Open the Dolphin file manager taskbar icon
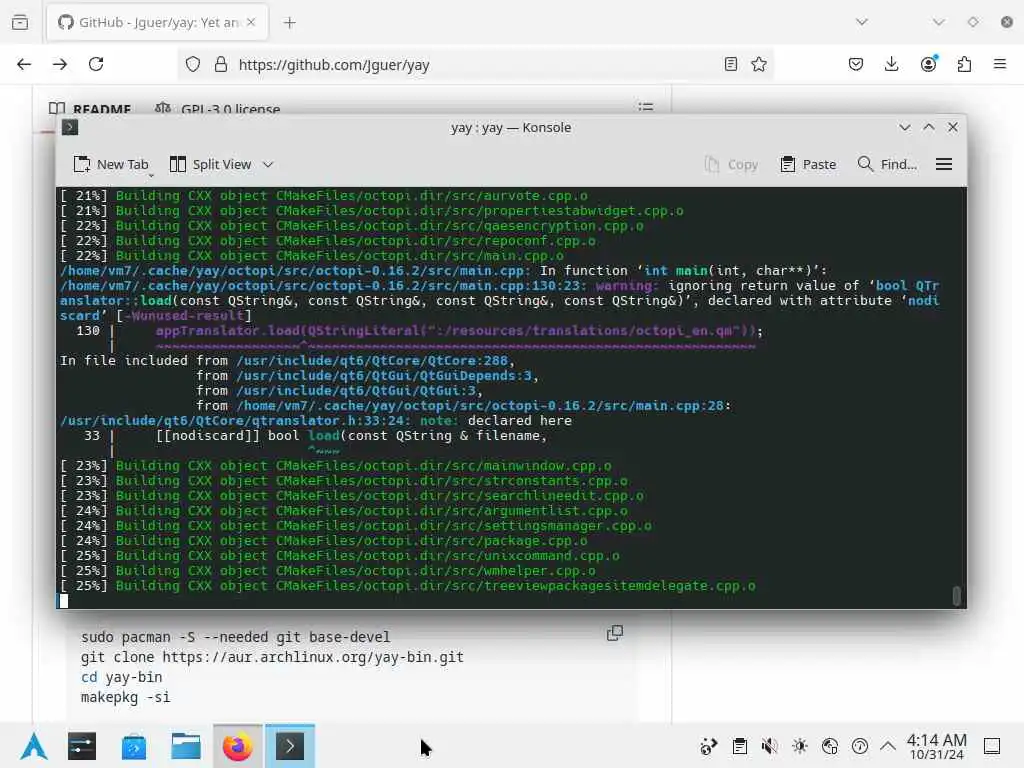 click(x=185, y=746)
